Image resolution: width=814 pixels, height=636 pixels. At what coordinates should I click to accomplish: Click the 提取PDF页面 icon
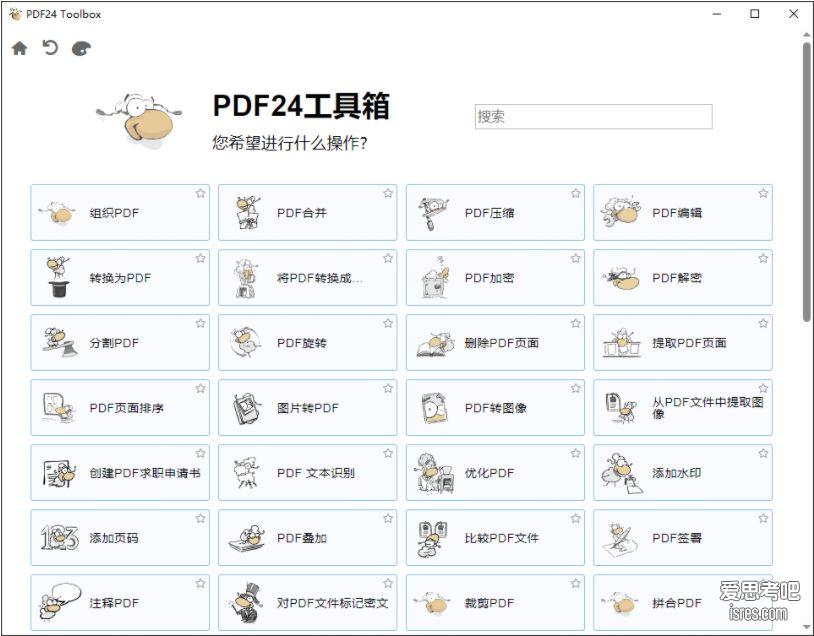pyautogui.click(x=622, y=343)
